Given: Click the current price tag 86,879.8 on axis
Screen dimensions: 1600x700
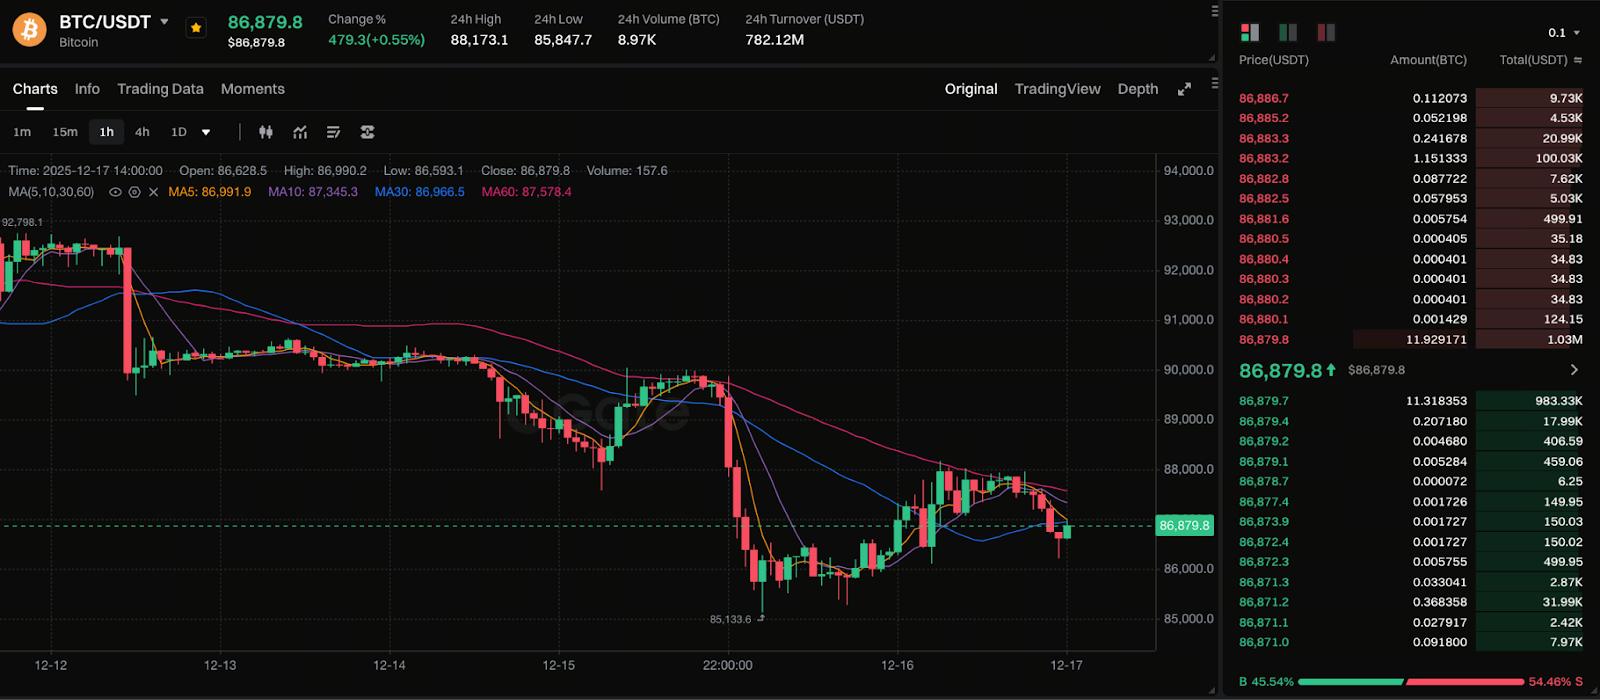Looking at the screenshot, I should coord(1184,525).
